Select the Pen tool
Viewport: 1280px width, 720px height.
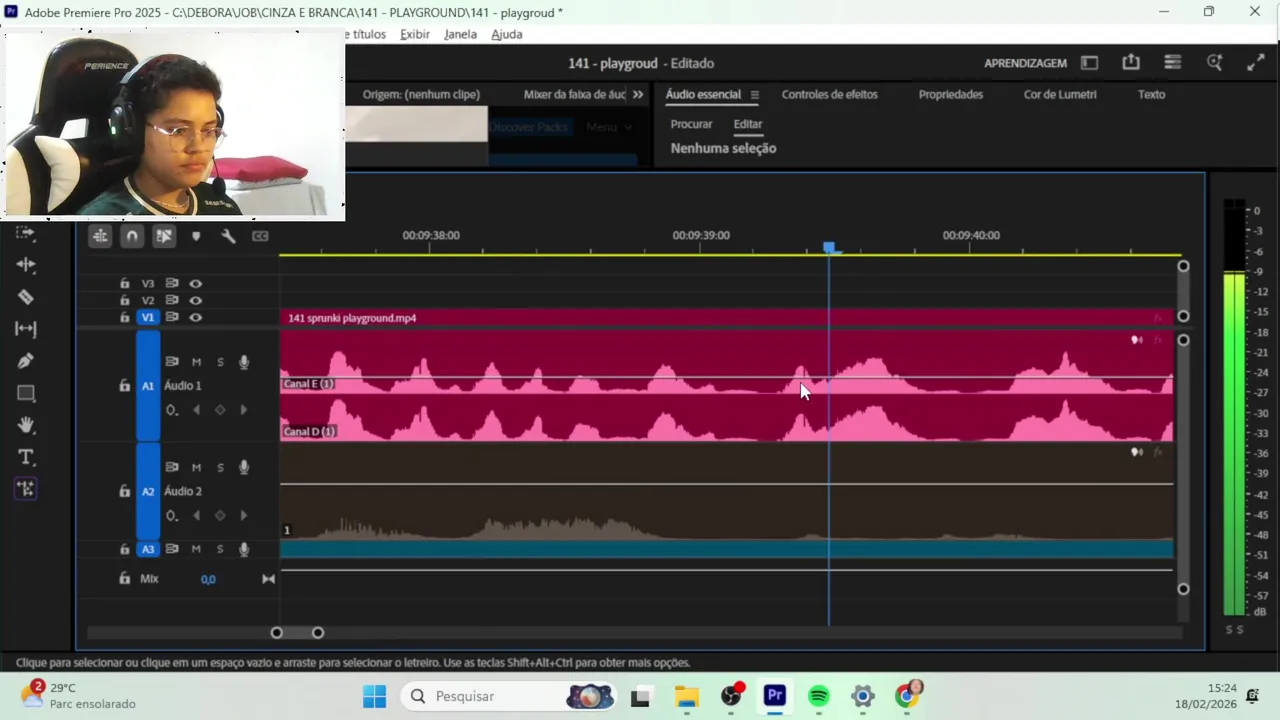coord(26,361)
